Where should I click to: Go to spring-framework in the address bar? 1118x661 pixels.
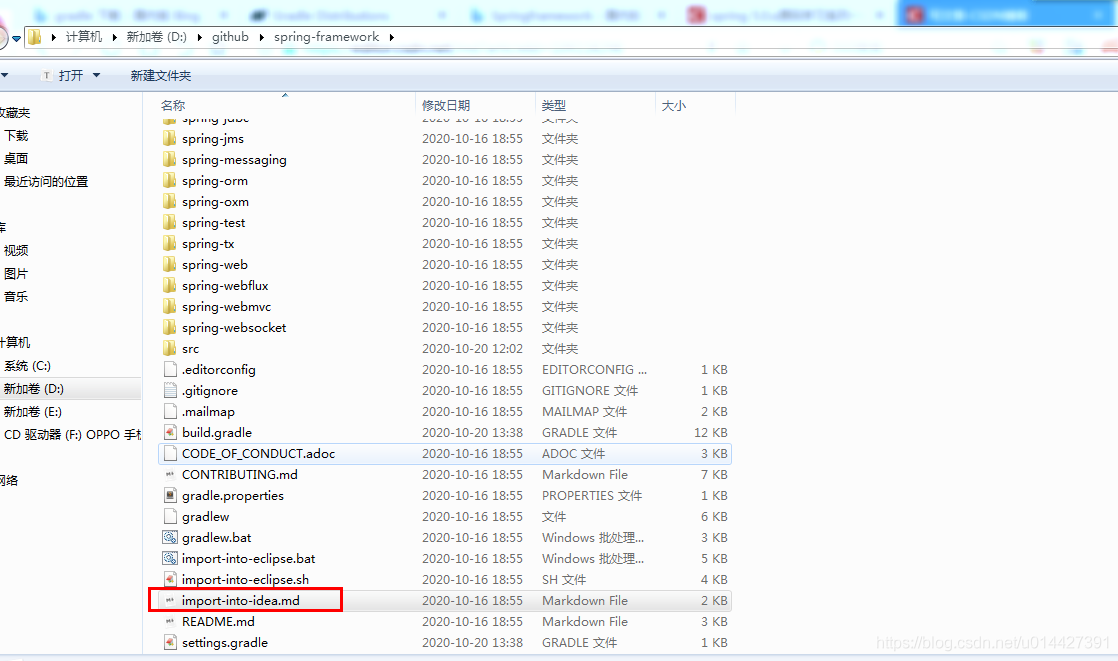pyautogui.click(x=327, y=37)
